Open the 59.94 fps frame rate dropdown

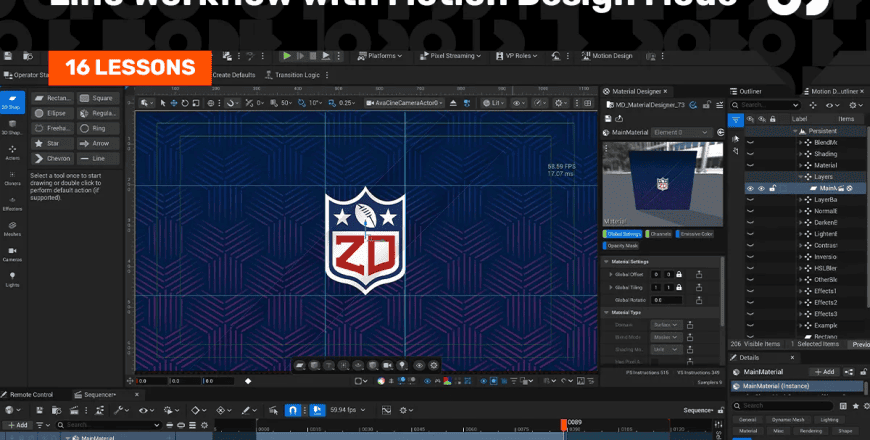(x=347, y=410)
